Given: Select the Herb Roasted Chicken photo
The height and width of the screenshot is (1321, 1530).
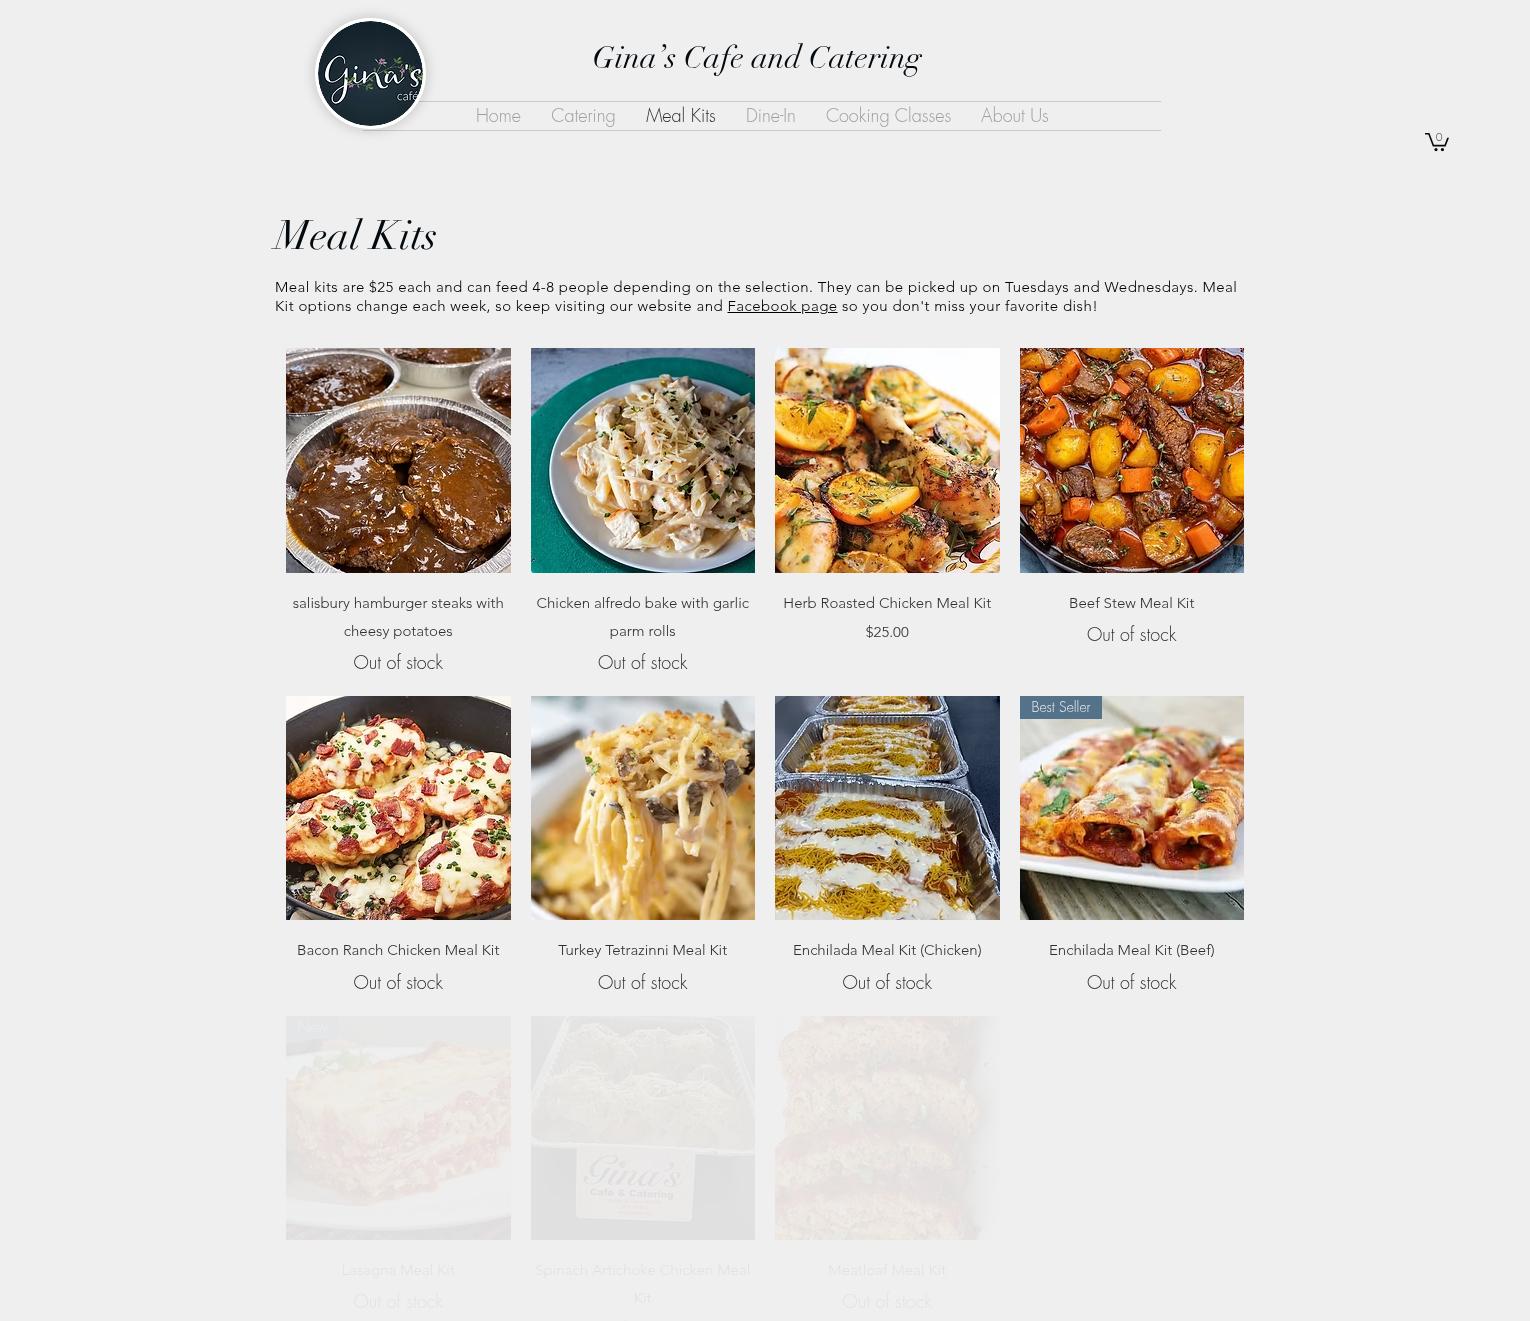Looking at the screenshot, I should (x=887, y=460).
